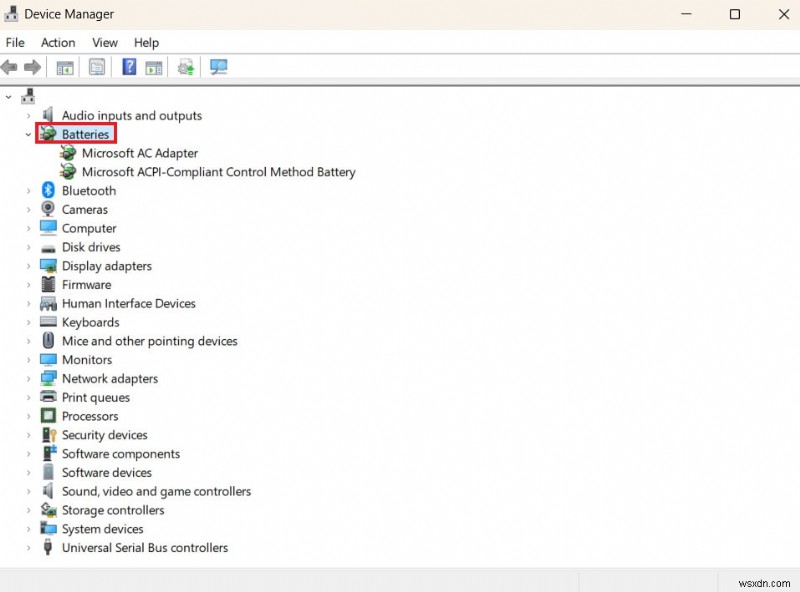
Task: Click the Back arrow toolbar icon
Action: click(x=9, y=67)
